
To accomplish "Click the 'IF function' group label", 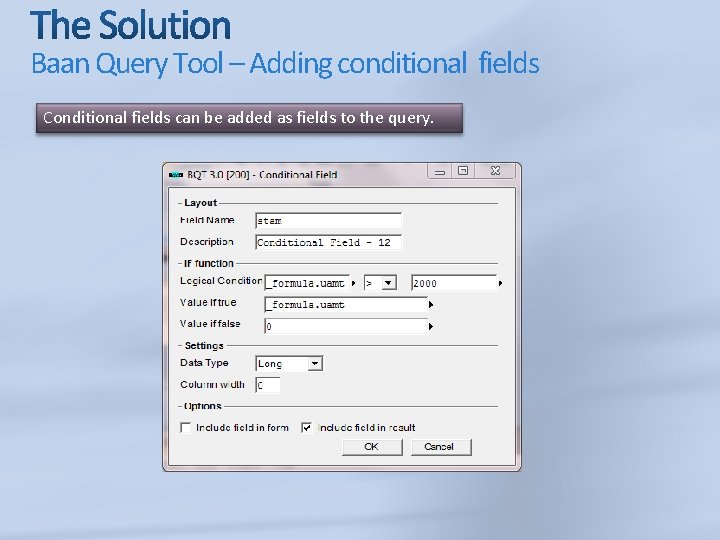I will point(209,264).
